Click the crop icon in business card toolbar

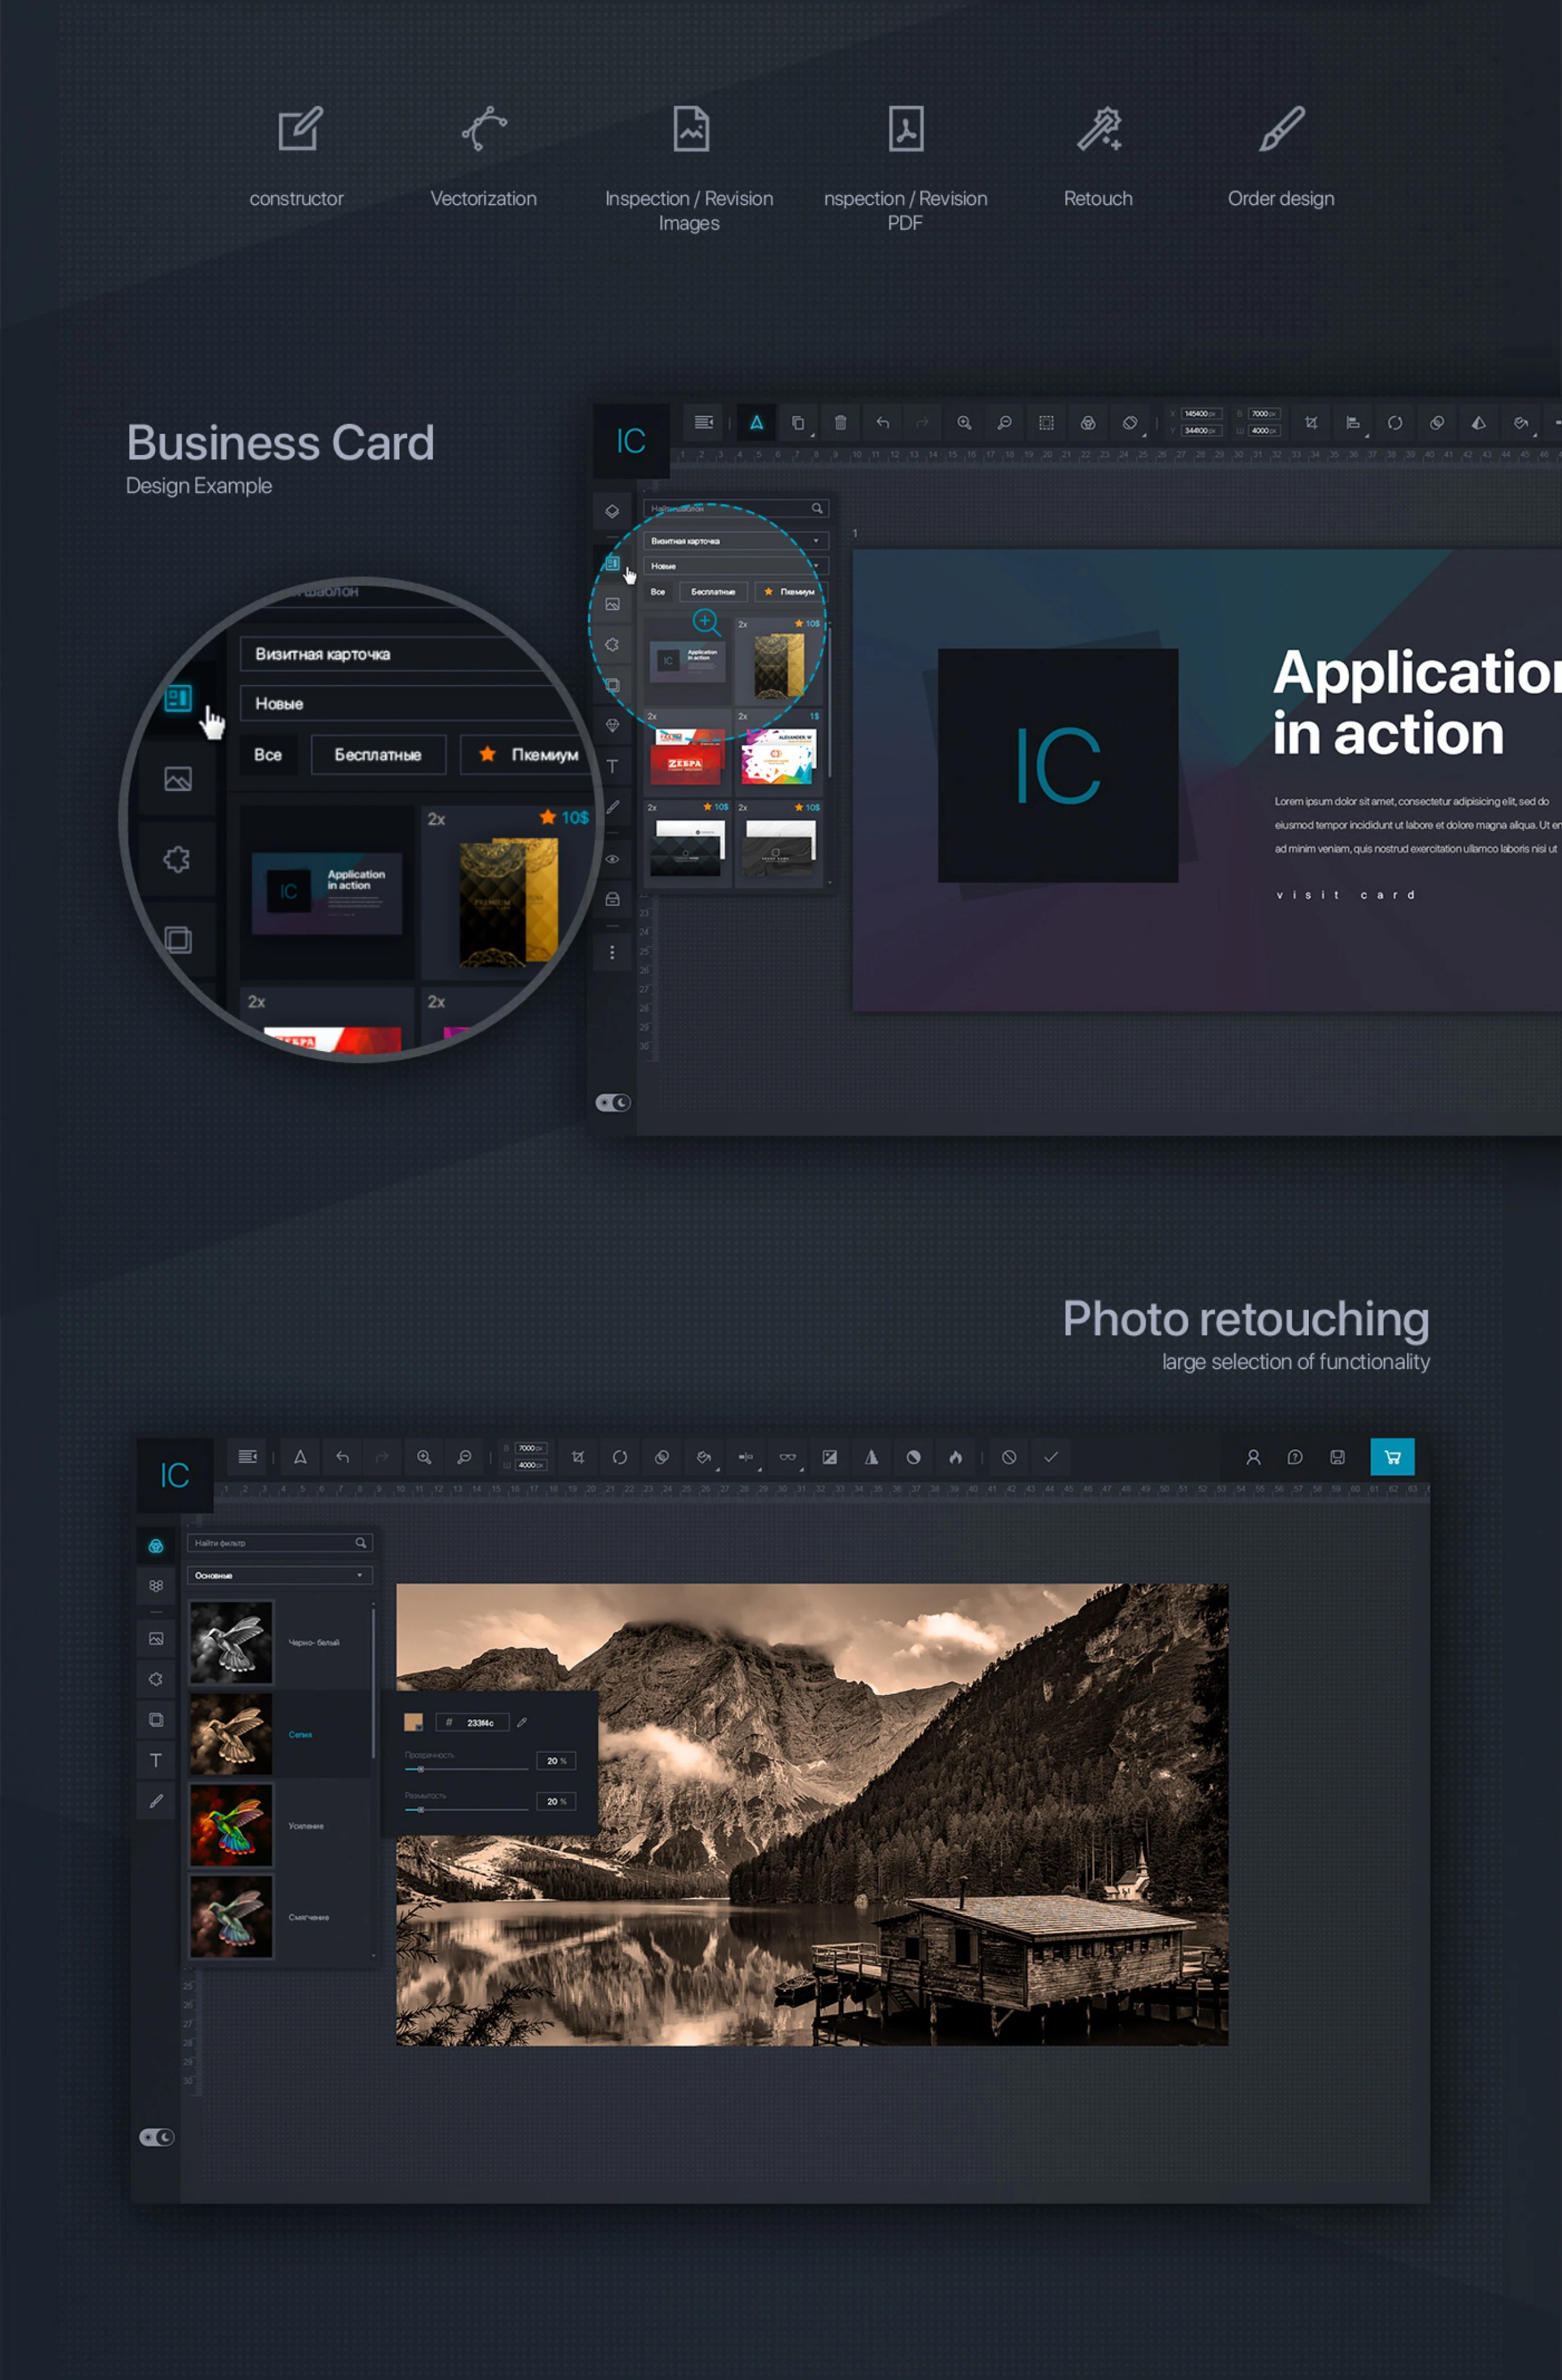click(1311, 423)
